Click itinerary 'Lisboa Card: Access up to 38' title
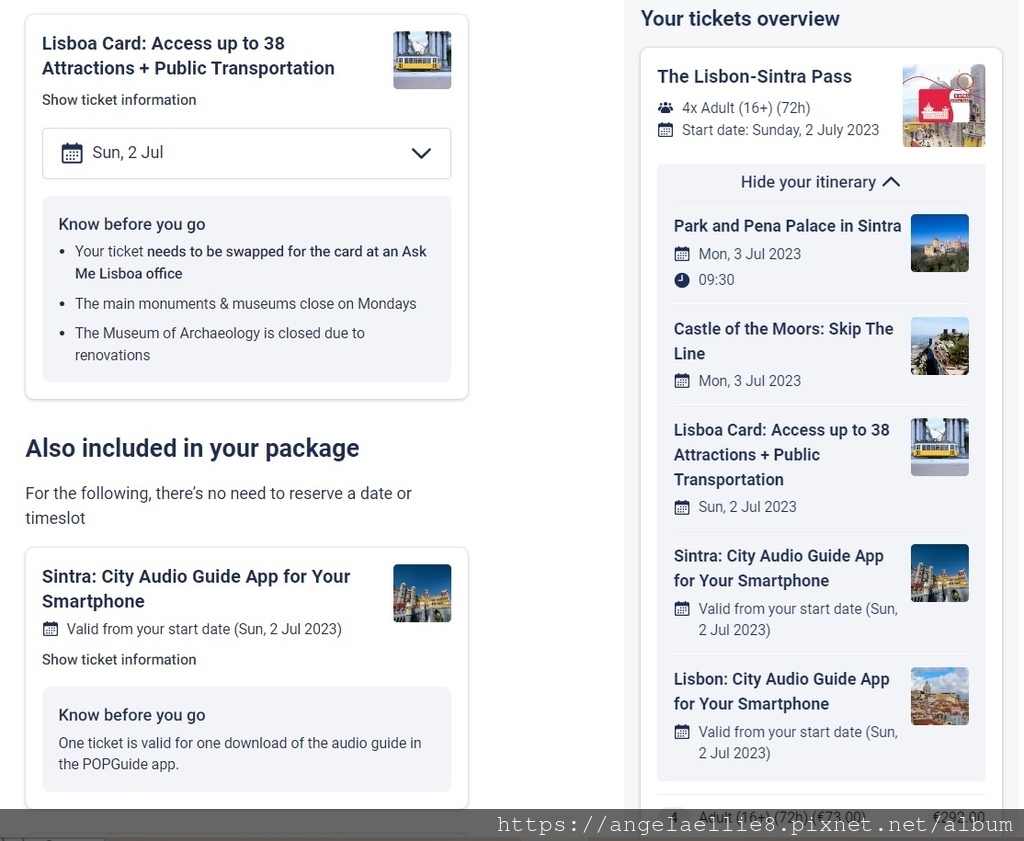1024x841 pixels. tap(781, 454)
